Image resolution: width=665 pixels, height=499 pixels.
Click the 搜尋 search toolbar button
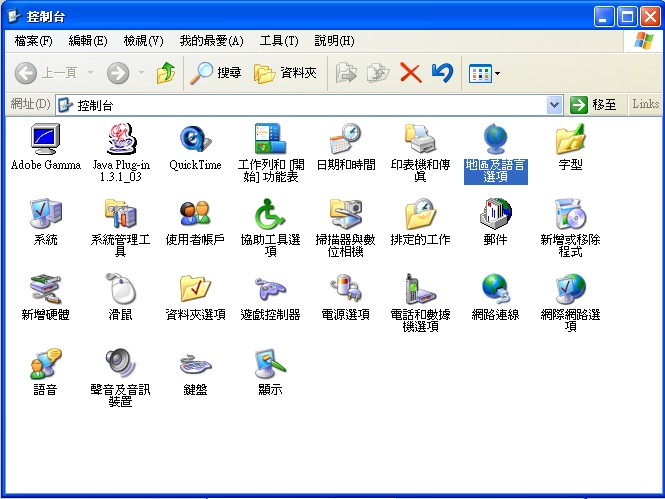215,73
